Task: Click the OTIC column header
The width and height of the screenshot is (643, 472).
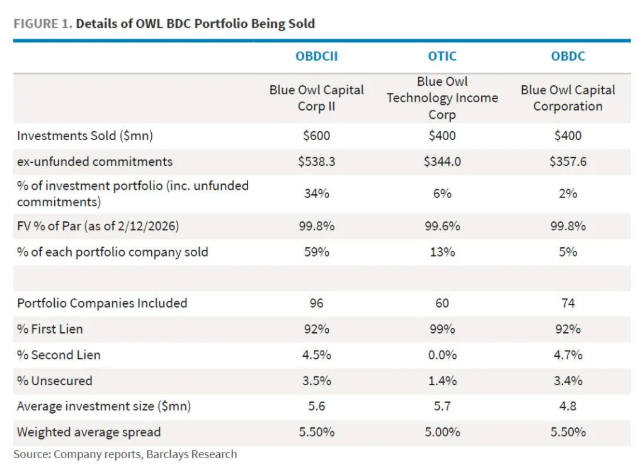Action: (x=443, y=54)
